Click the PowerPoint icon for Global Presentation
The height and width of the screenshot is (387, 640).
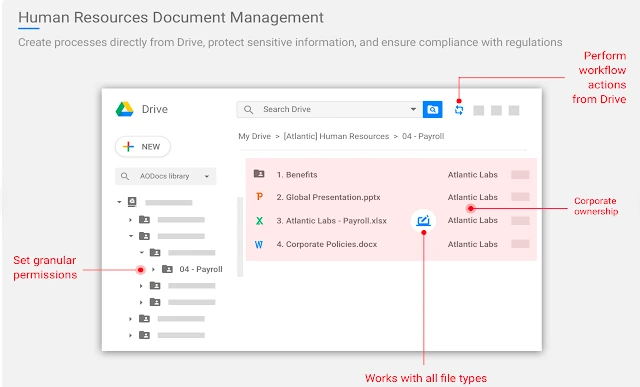[259, 197]
